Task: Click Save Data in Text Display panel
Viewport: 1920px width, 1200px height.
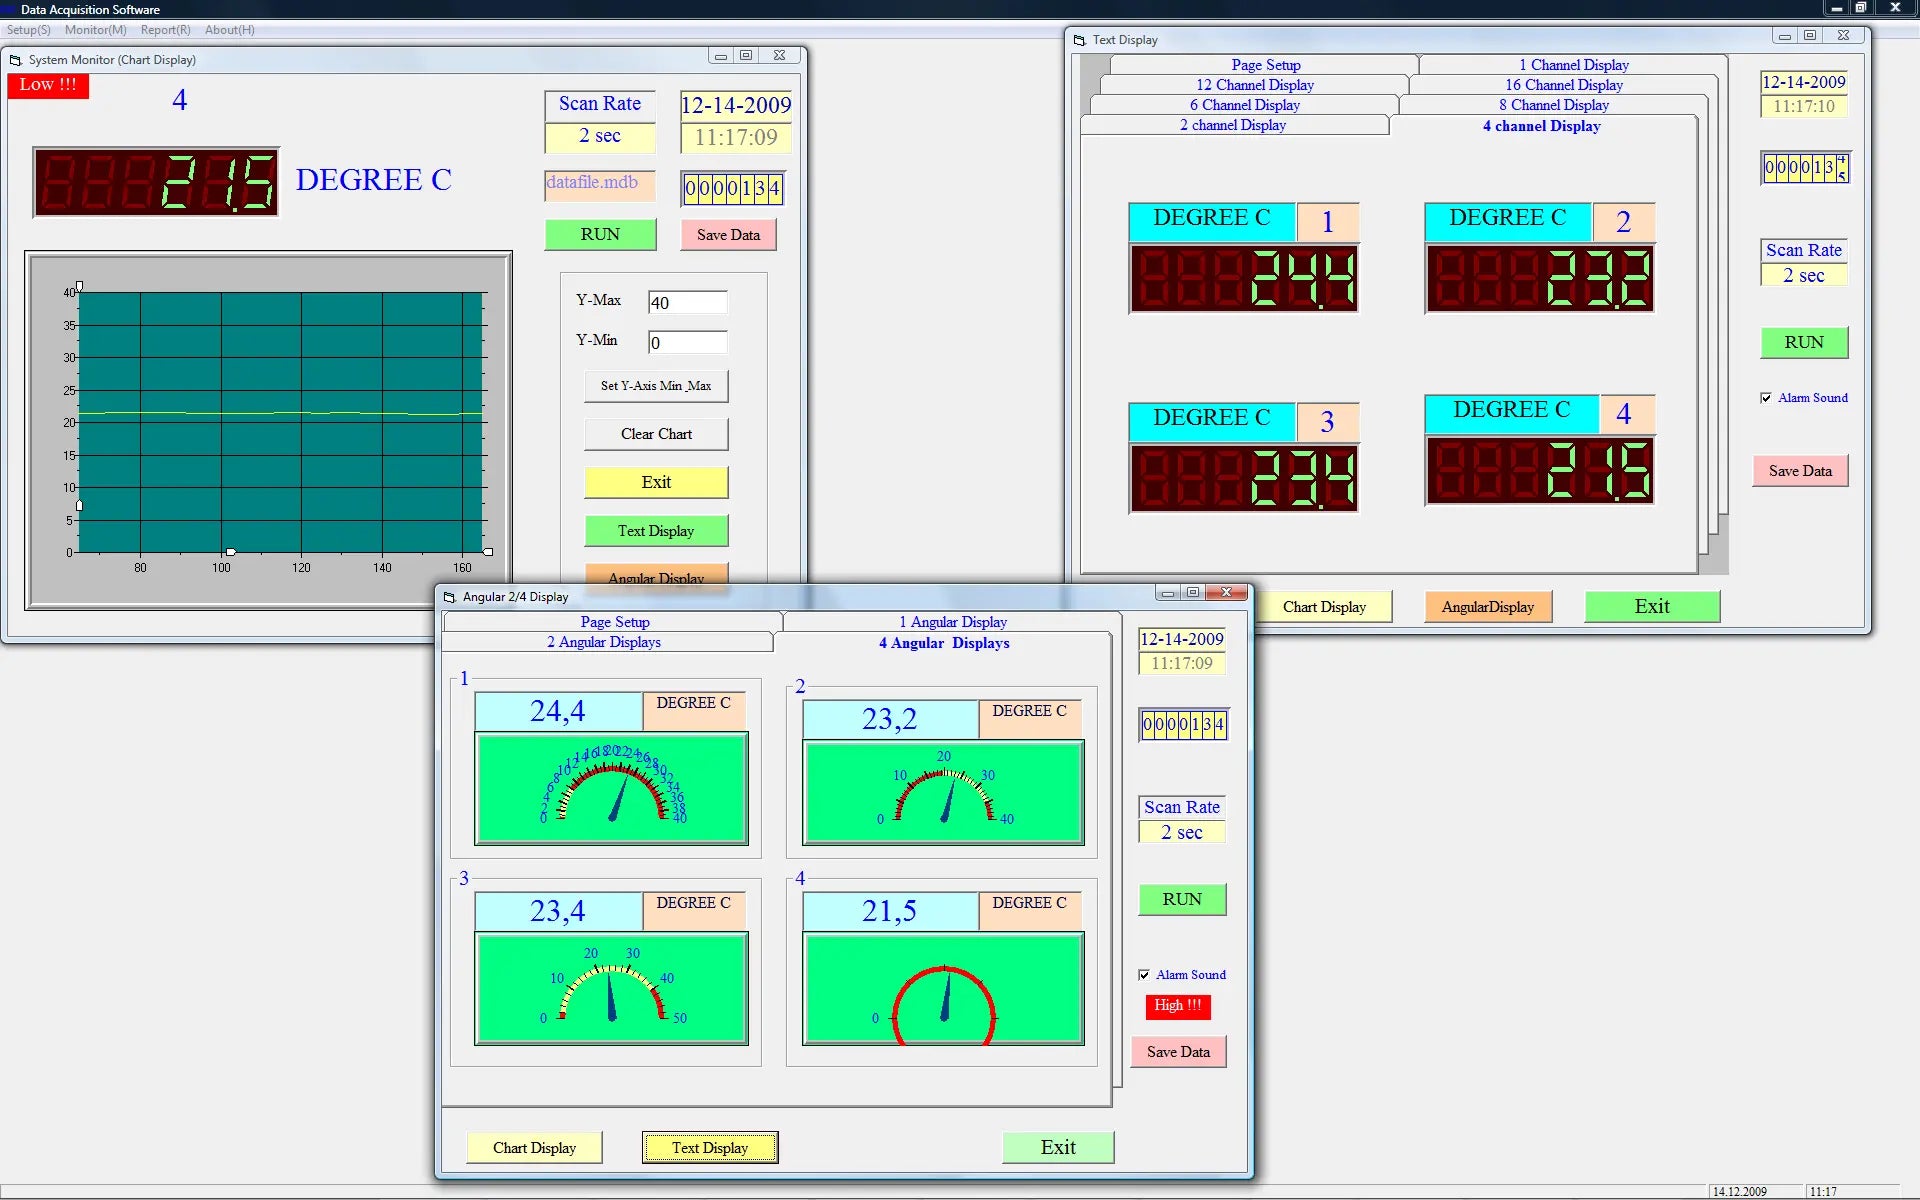Action: pyautogui.click(x=1800, y=470)
